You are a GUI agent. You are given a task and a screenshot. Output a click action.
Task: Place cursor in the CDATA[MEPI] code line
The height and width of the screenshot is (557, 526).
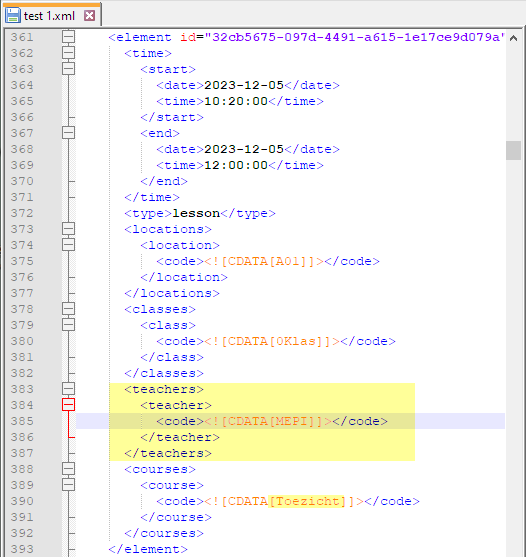(290, 421)
